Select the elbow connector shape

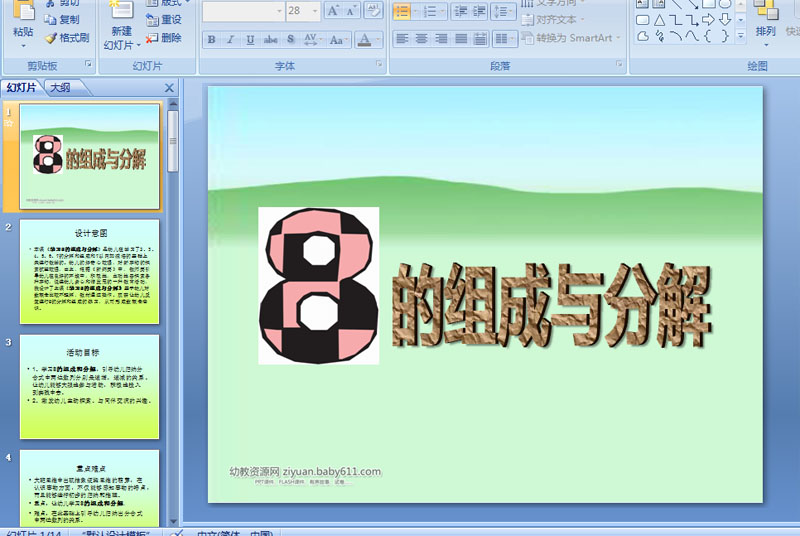(x=676, y=20)
